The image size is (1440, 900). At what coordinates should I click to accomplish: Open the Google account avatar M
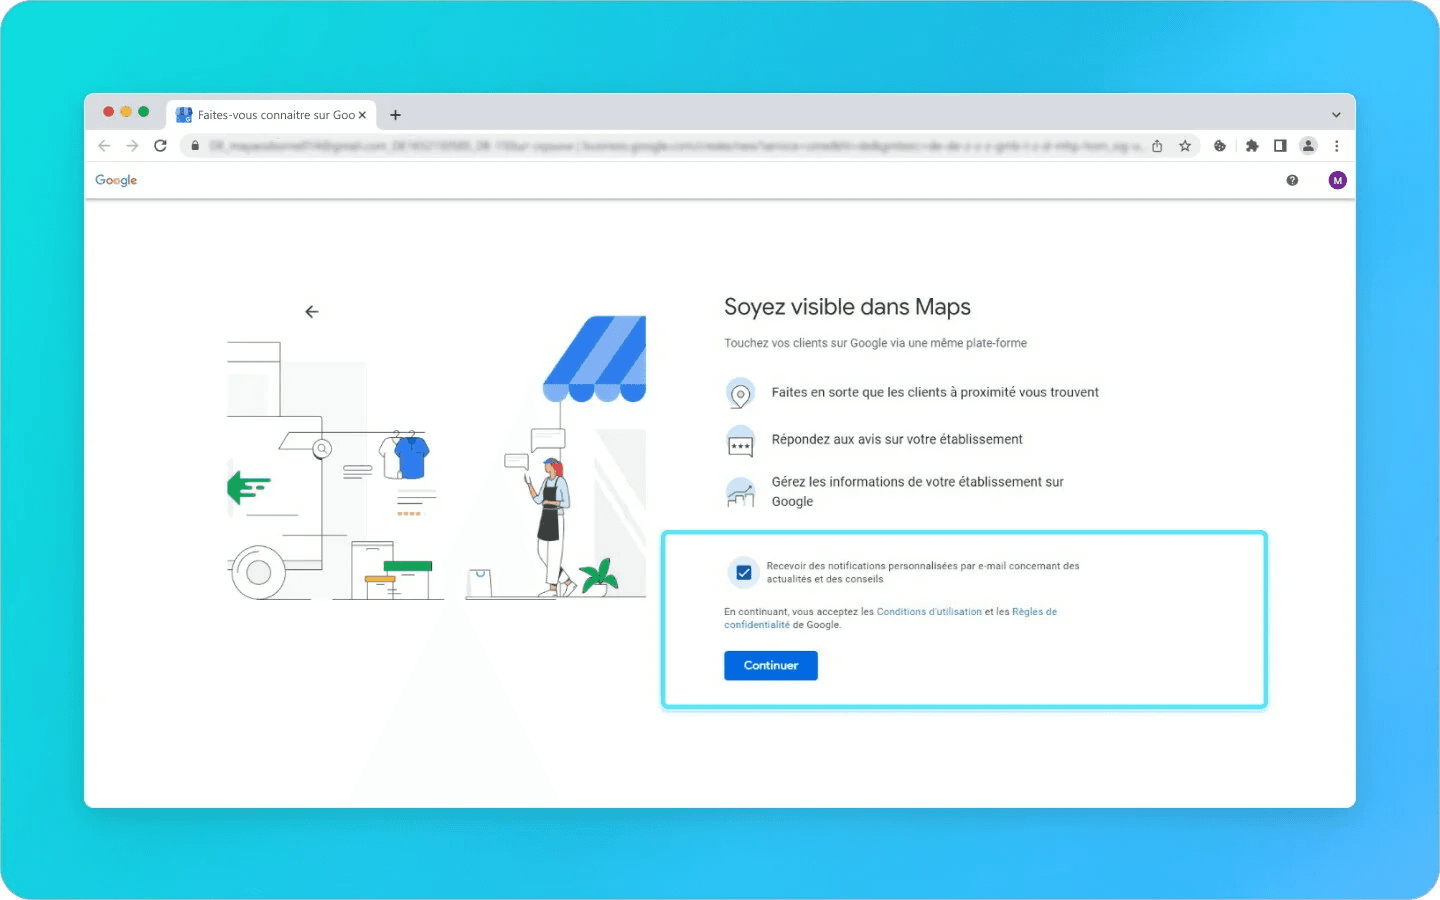click(1338, 180)
